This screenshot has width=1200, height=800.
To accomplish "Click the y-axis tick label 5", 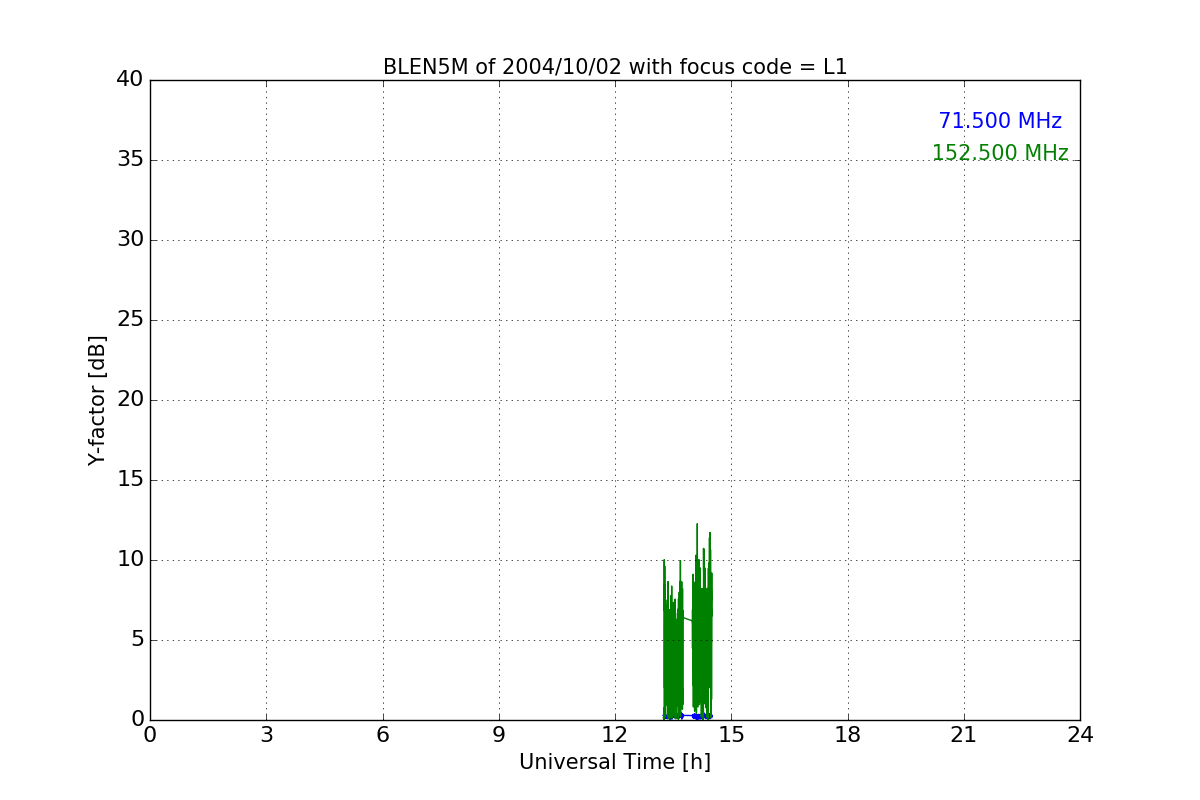I will [137, 639].
